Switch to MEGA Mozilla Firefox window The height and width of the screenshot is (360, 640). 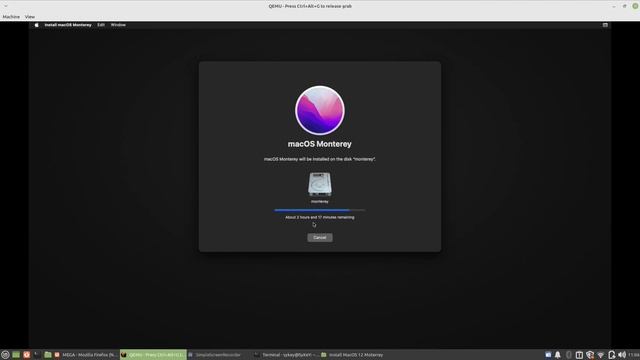[86, 355]
